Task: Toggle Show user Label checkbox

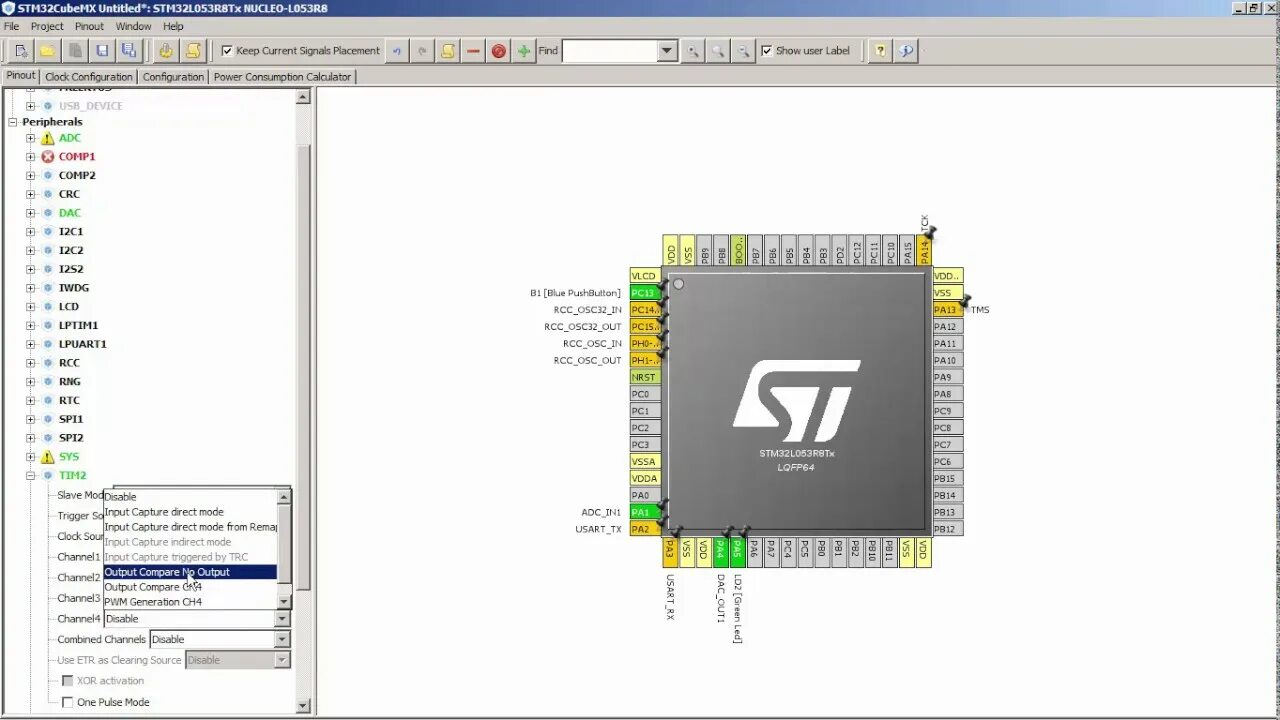Action: [767, 51]
